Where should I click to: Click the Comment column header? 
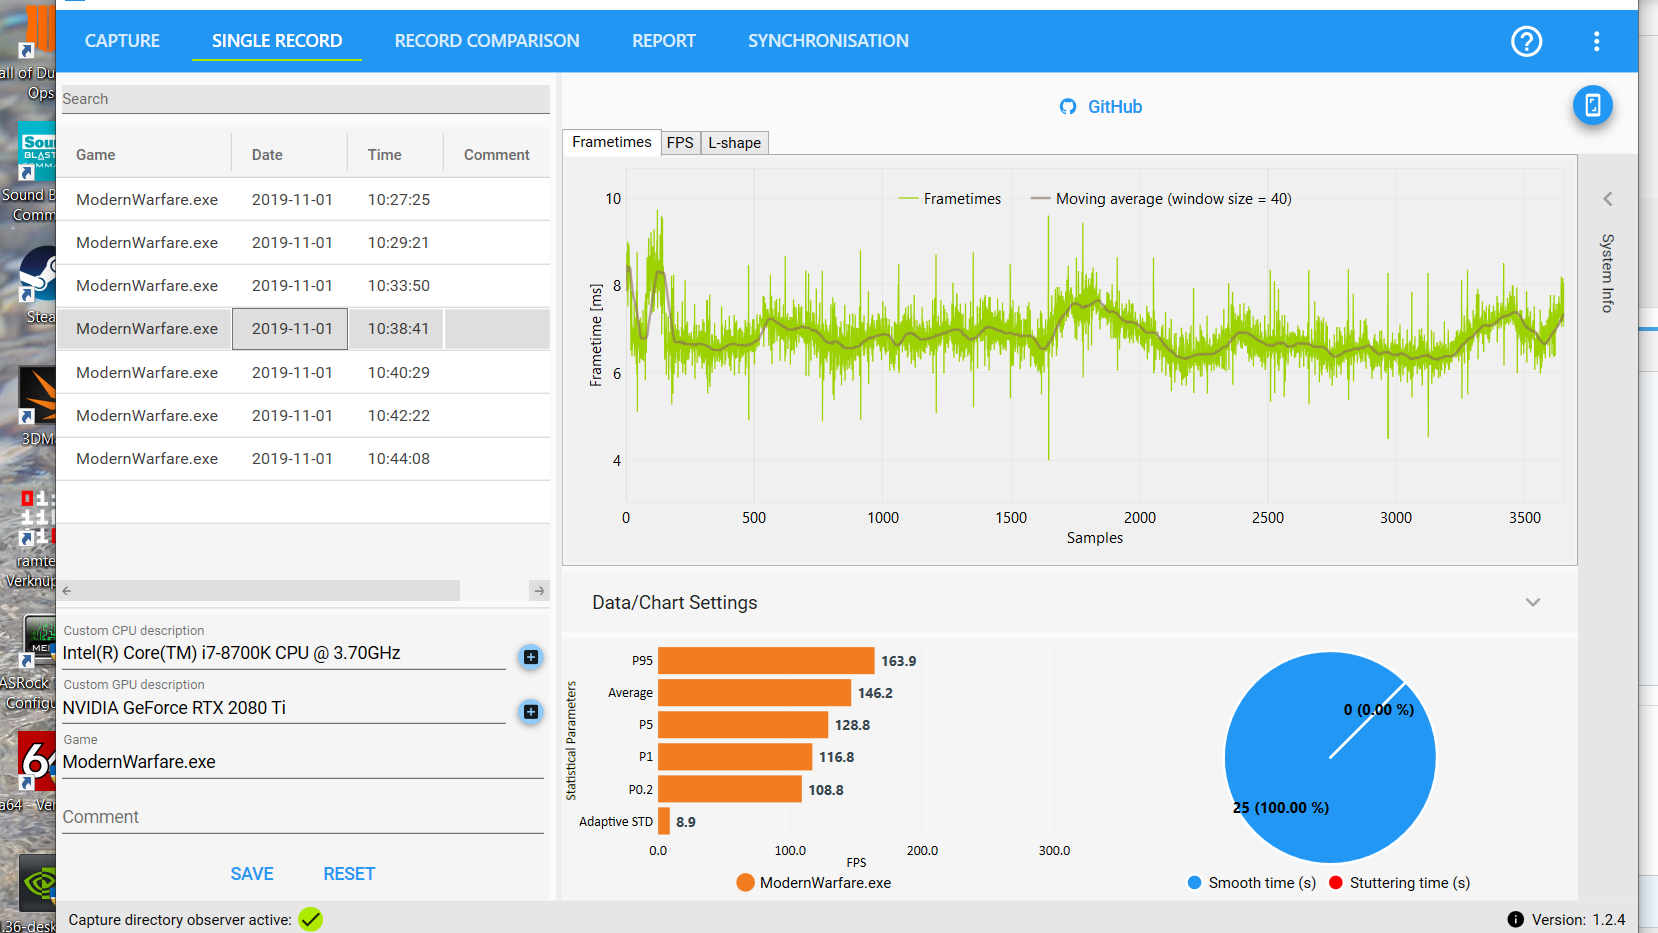tap(497, 155)
